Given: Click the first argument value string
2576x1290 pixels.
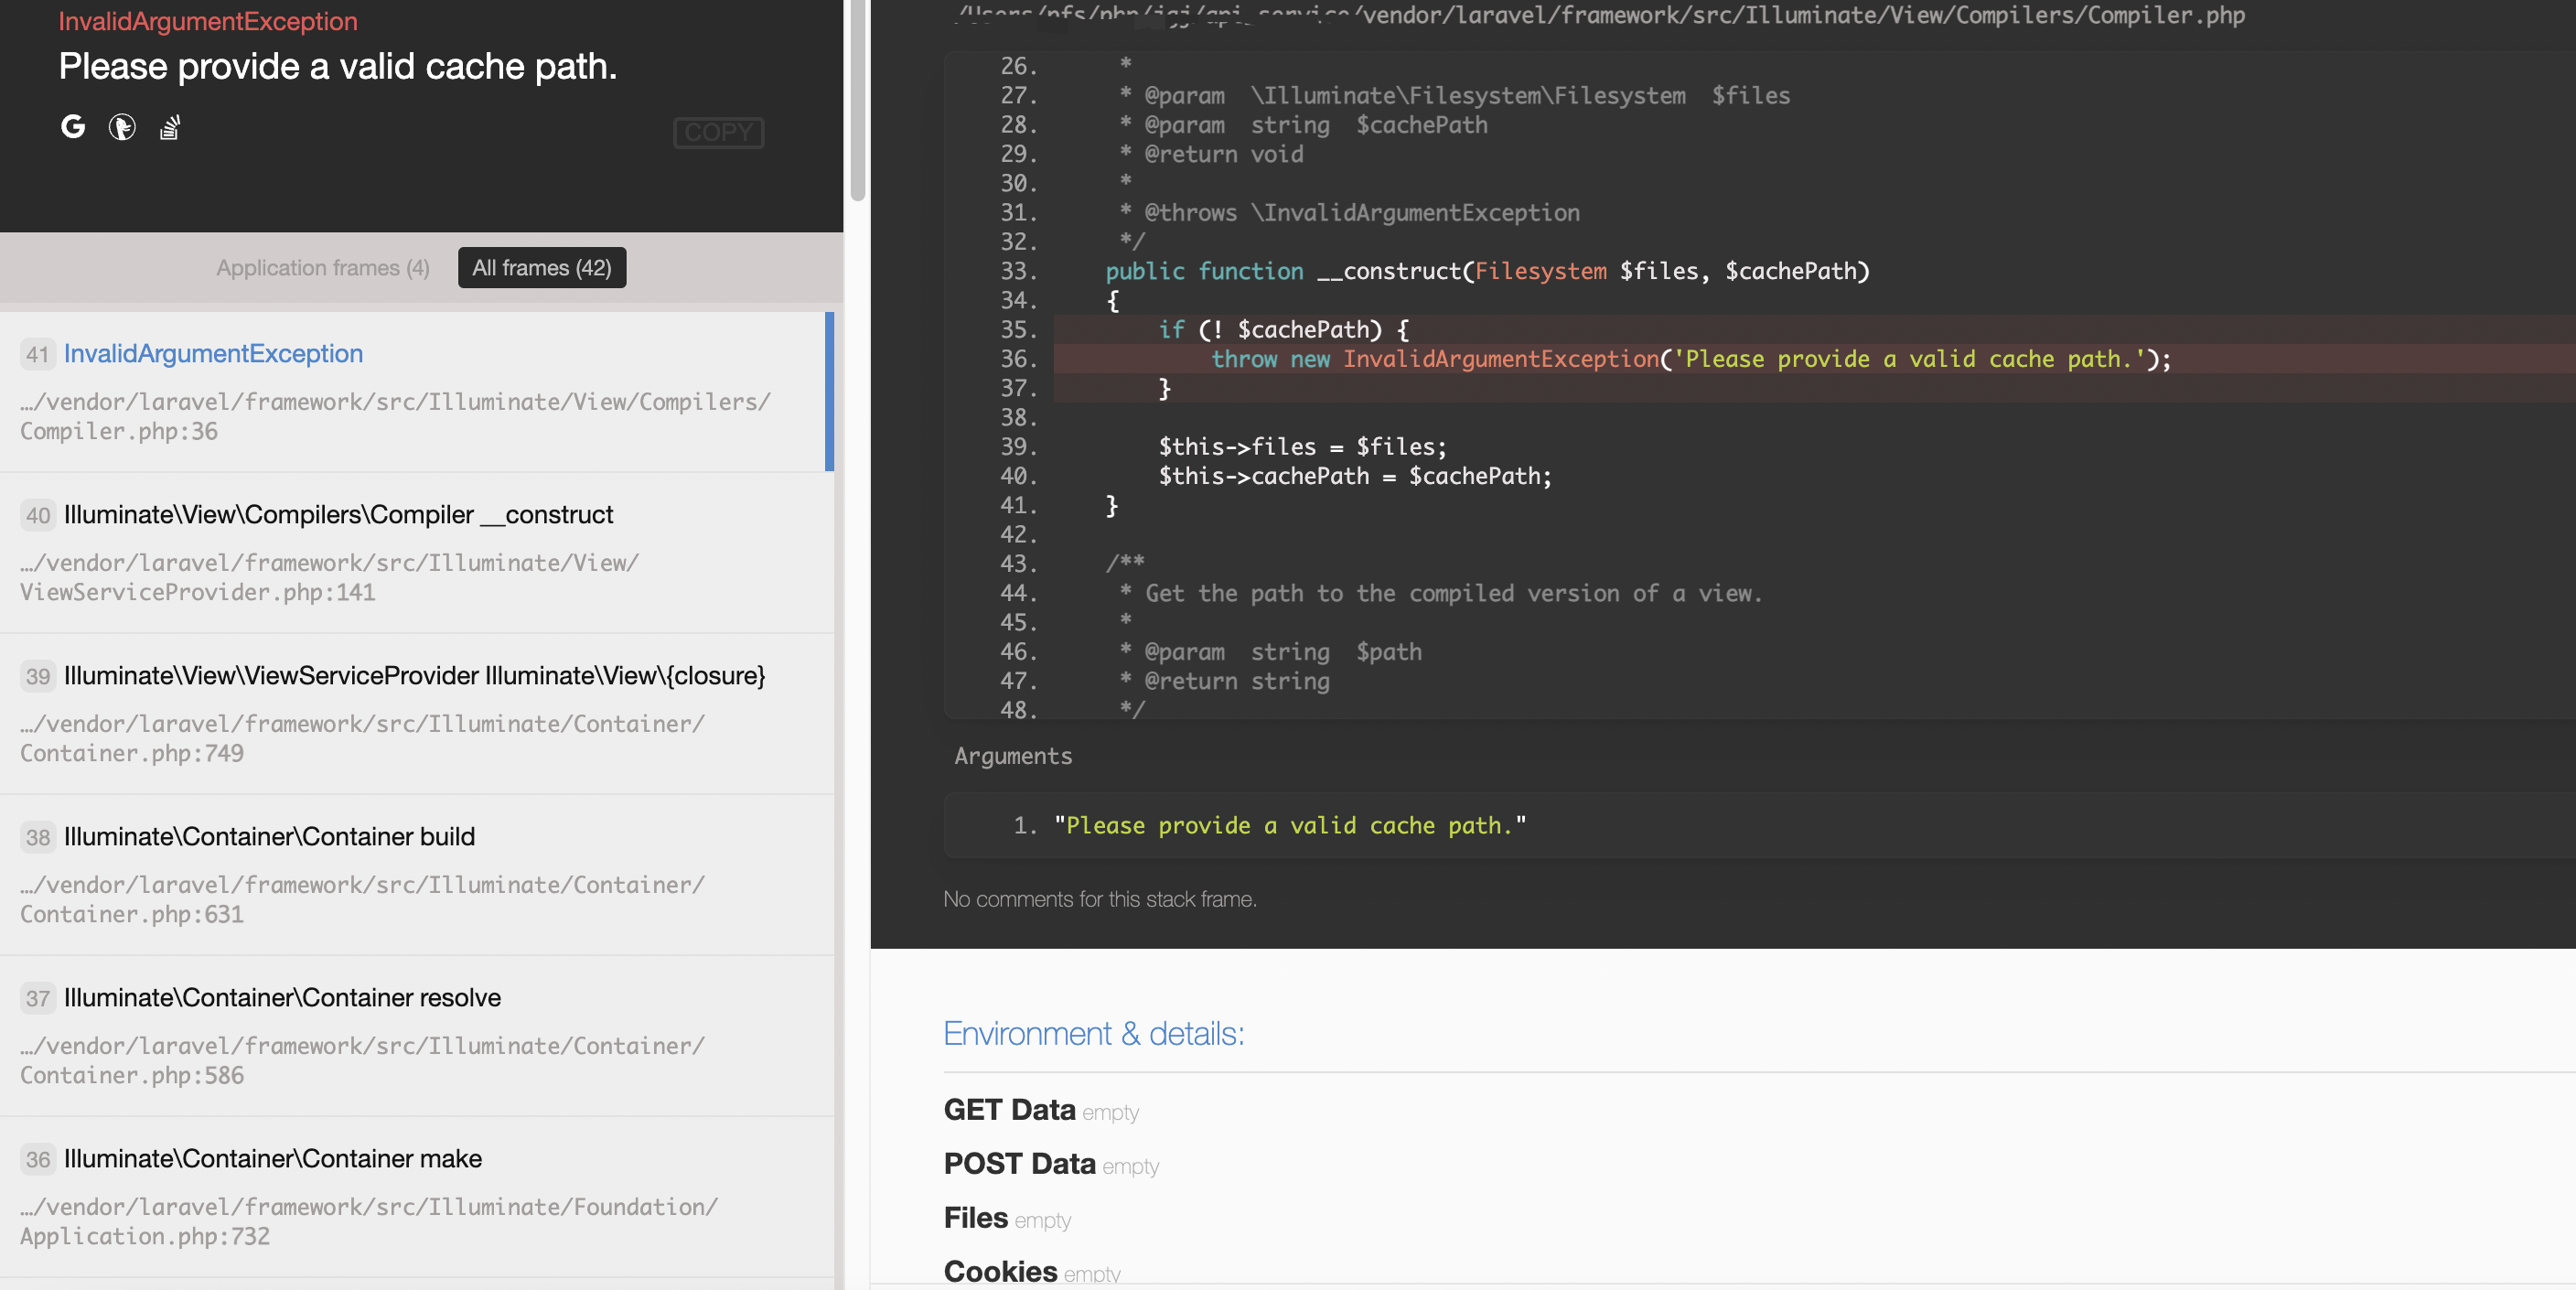Looking at the screenshot, I should [x=1289, y=826].
